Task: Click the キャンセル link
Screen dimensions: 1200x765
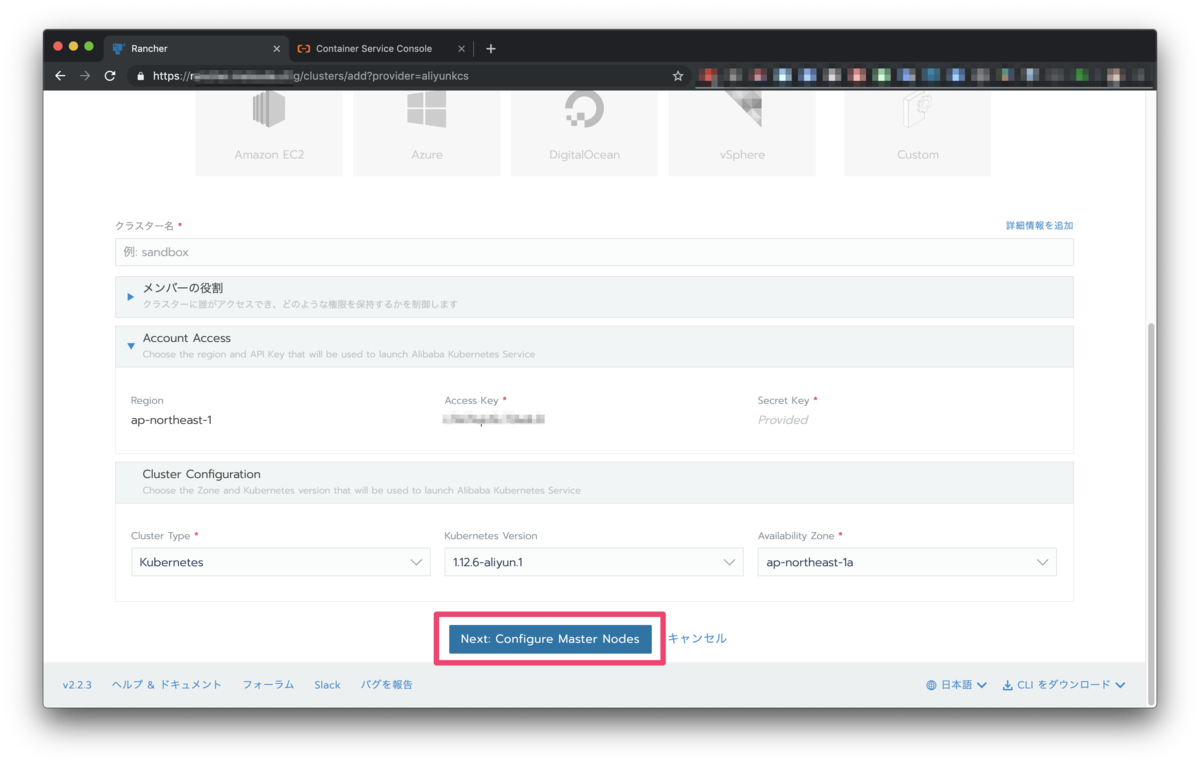Action: click(697, 638)
